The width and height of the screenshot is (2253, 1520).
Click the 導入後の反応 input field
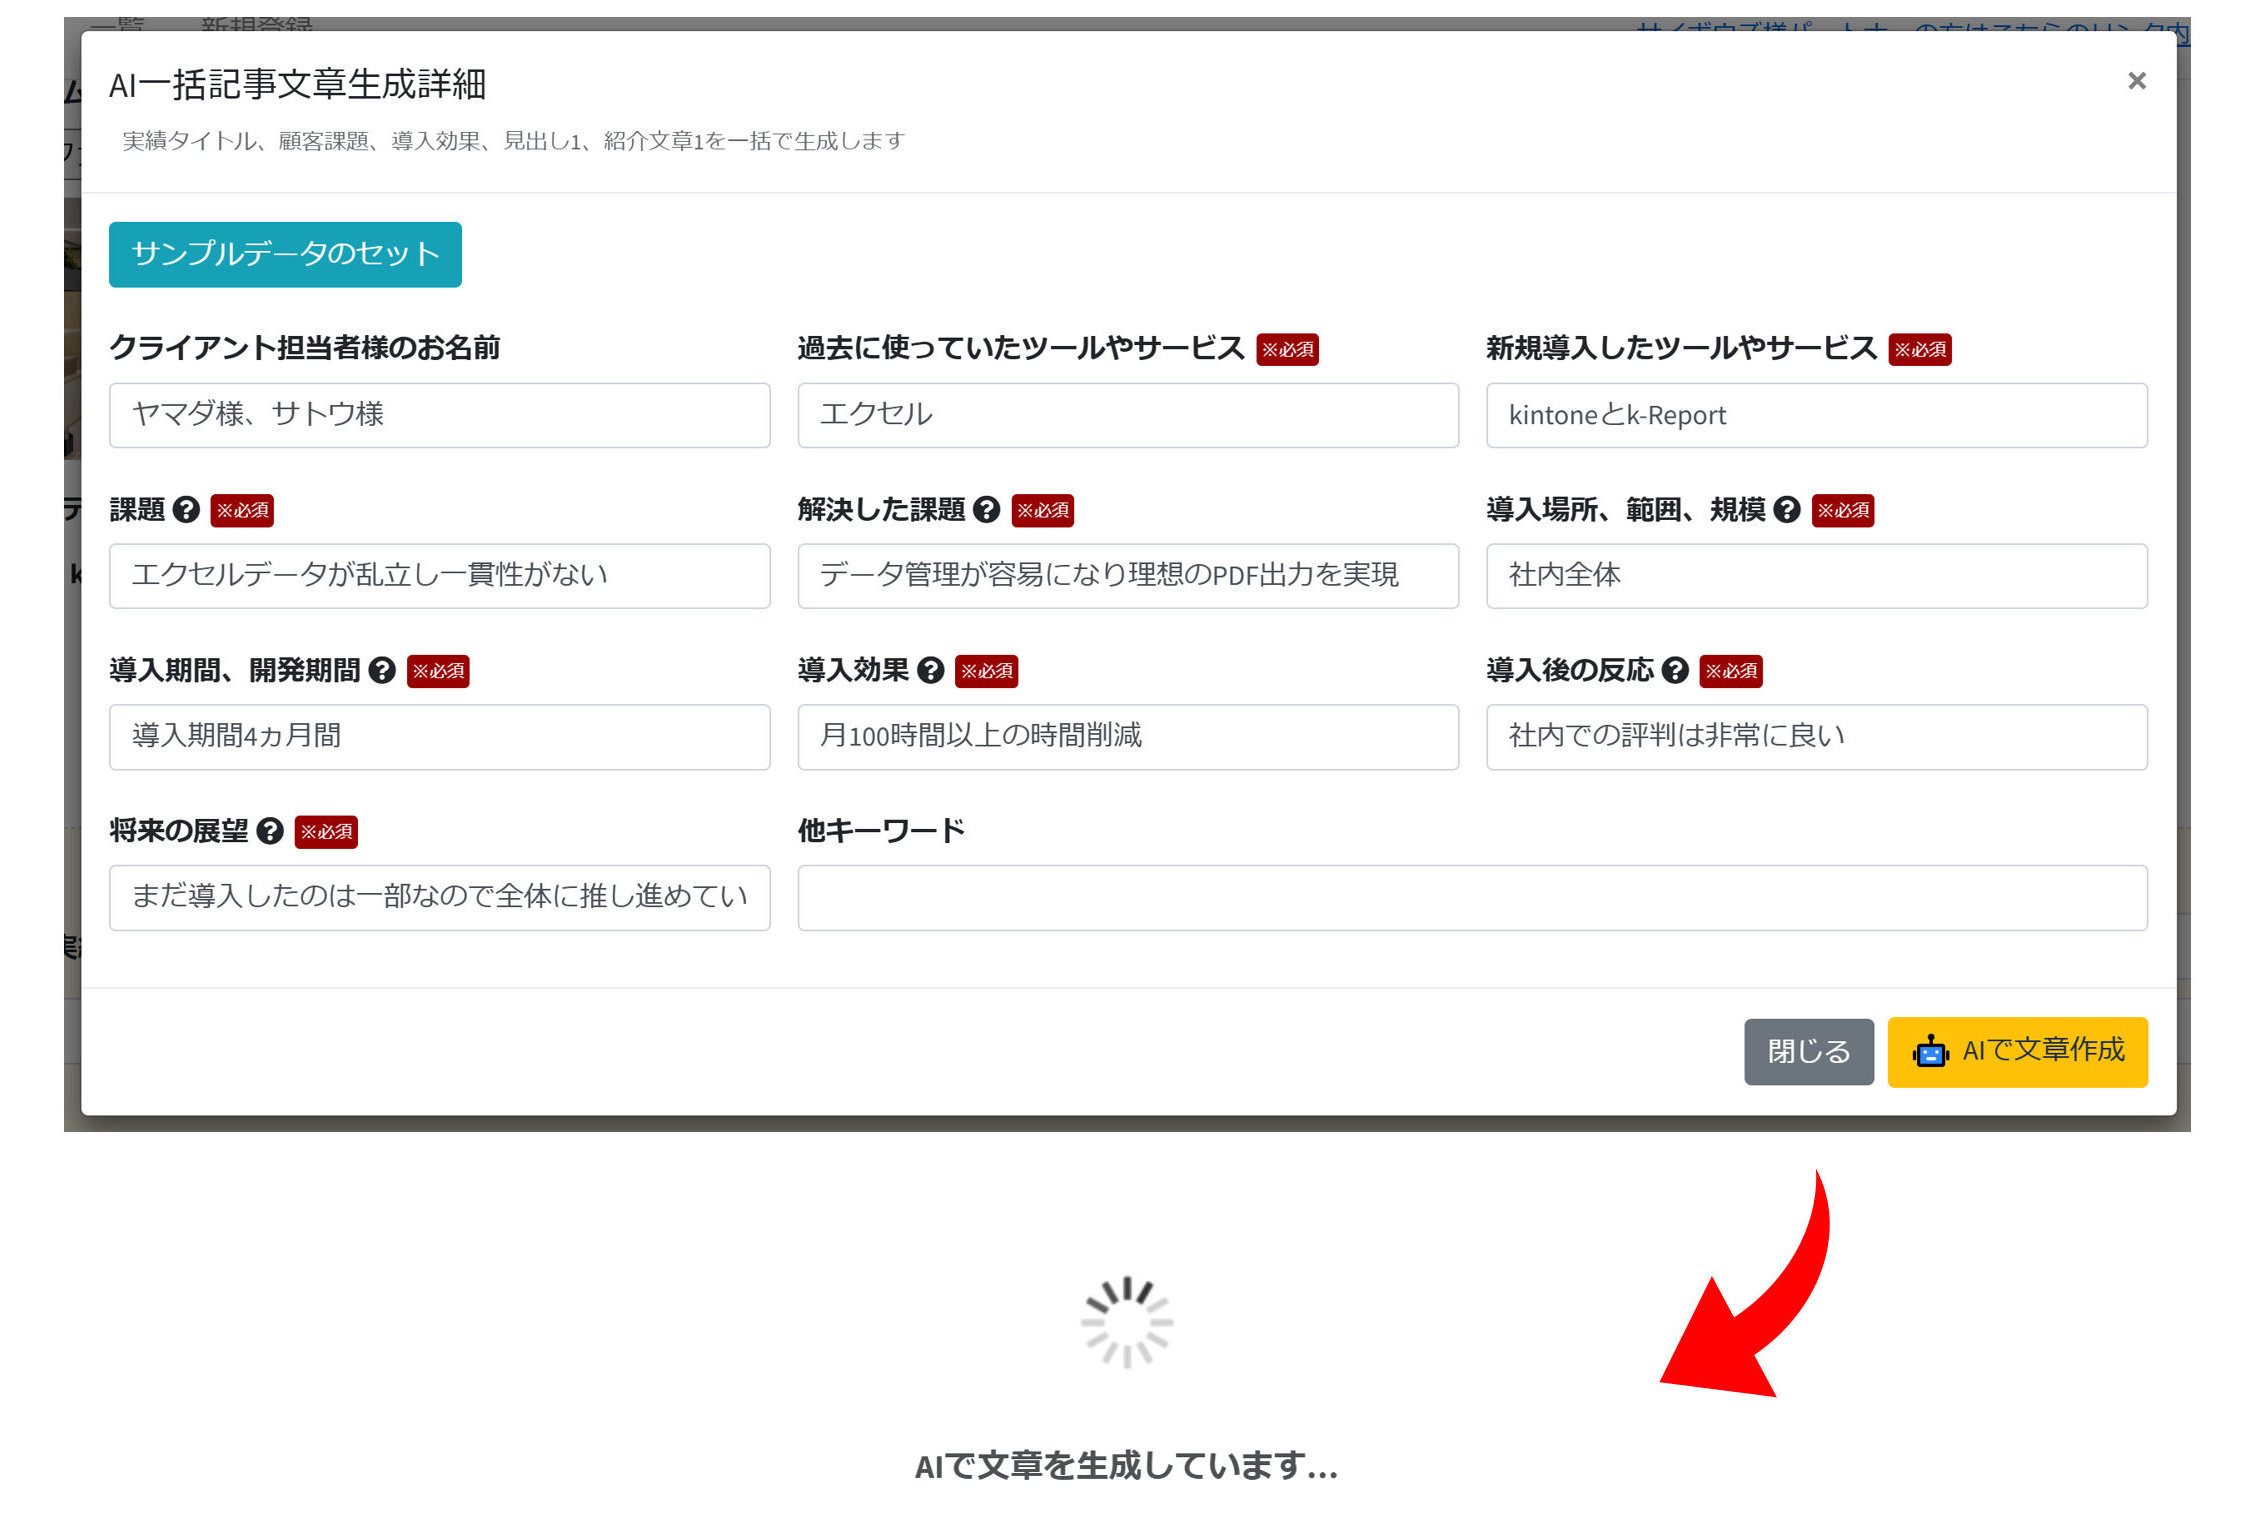[x=1816, y=737]
